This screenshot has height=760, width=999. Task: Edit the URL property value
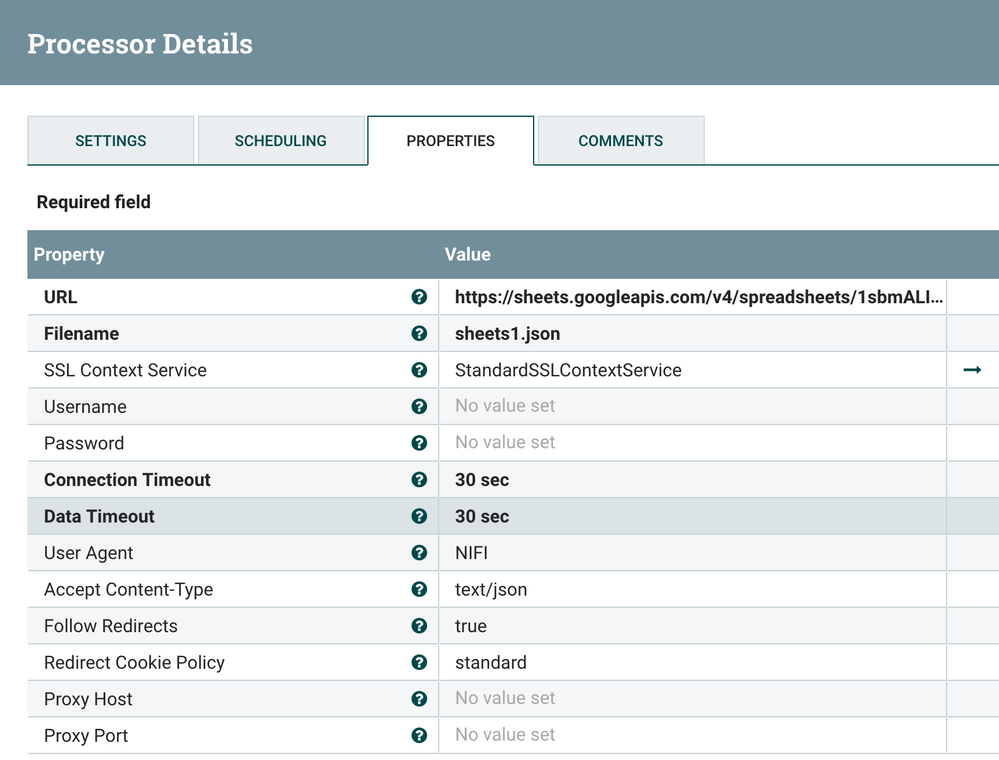(x=692, y=297)
